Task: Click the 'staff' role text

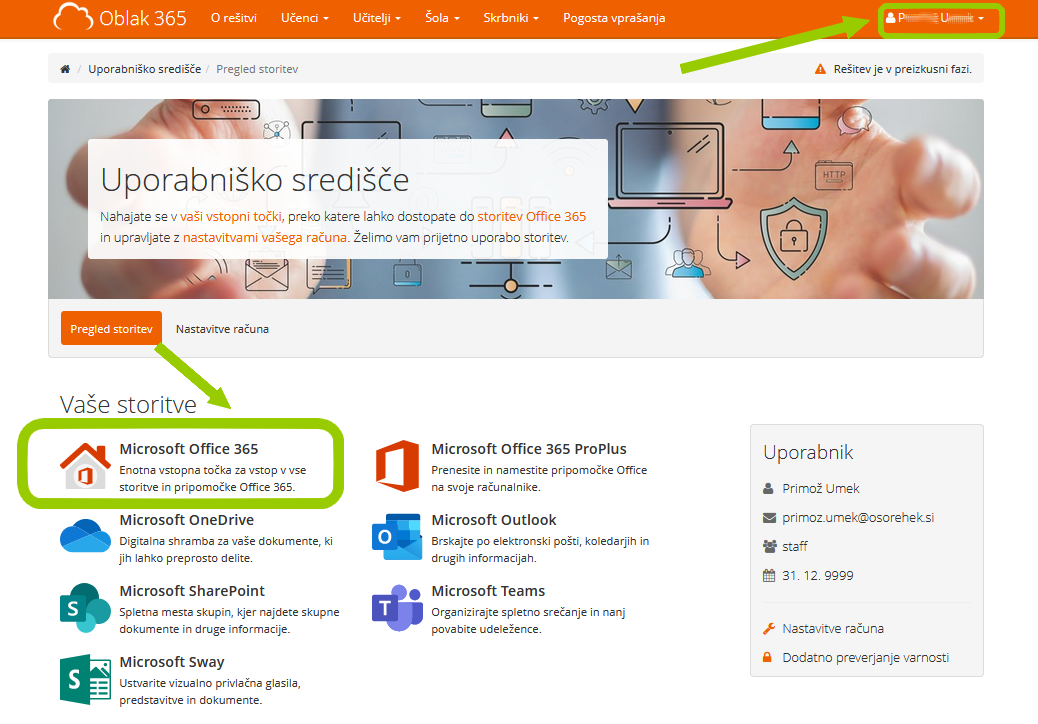Action: [x=795, y=547]
